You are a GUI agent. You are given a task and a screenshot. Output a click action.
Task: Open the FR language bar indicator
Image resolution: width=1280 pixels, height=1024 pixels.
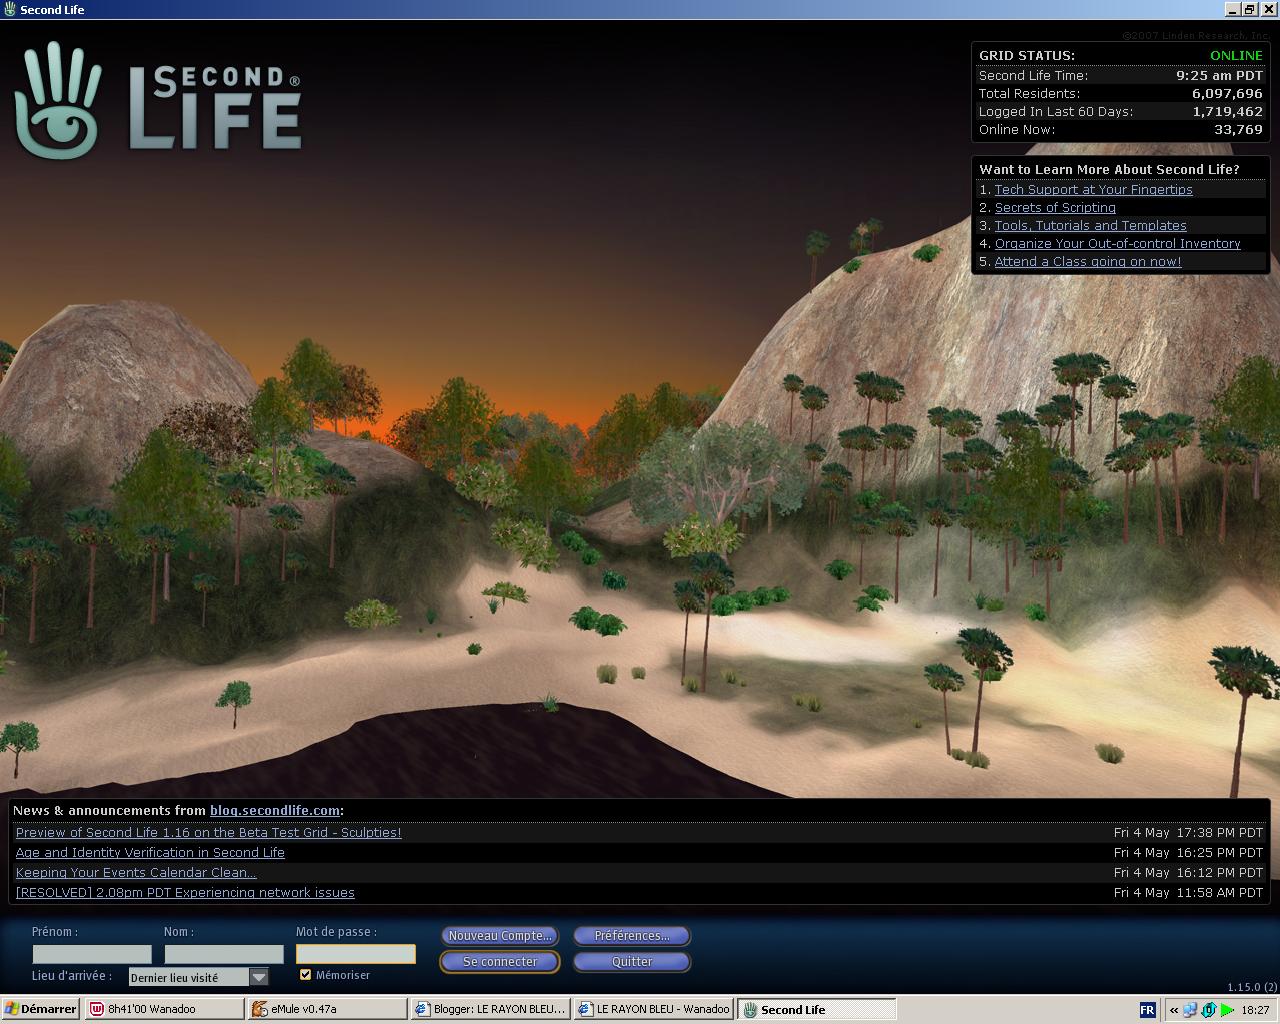click(1147, 1010)
